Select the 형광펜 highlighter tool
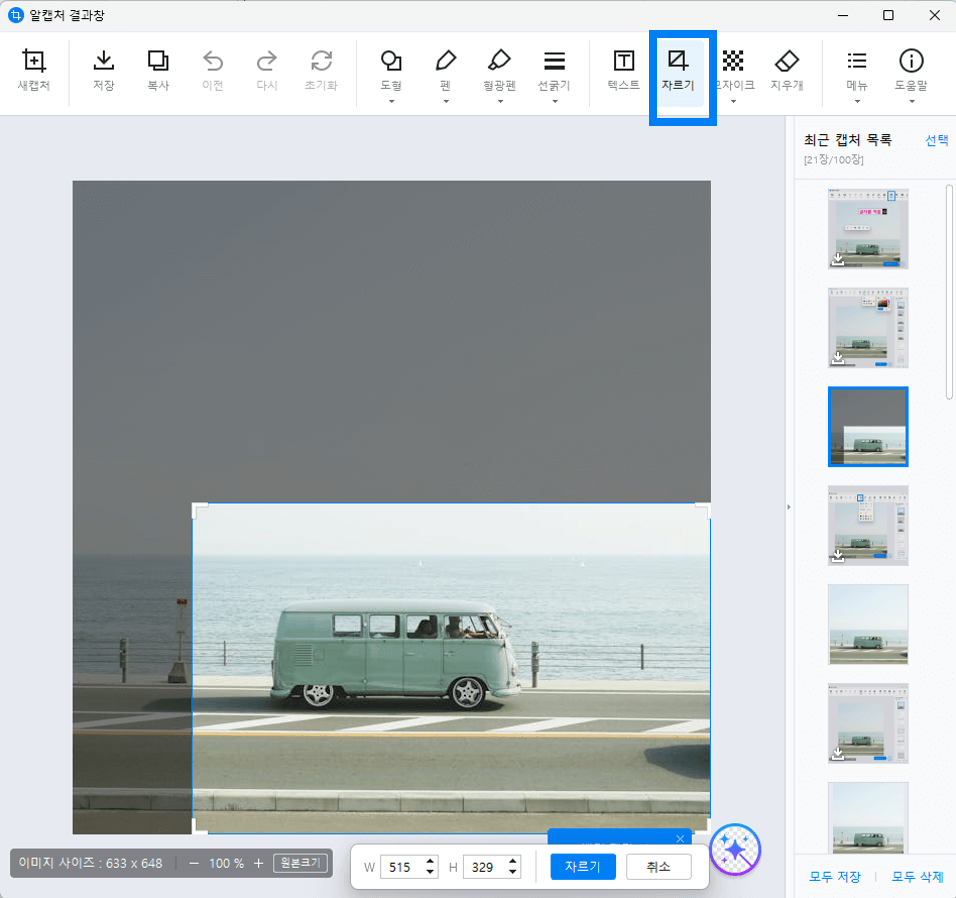The width and height of the screenshot is (956, 898). coord(500,70)
